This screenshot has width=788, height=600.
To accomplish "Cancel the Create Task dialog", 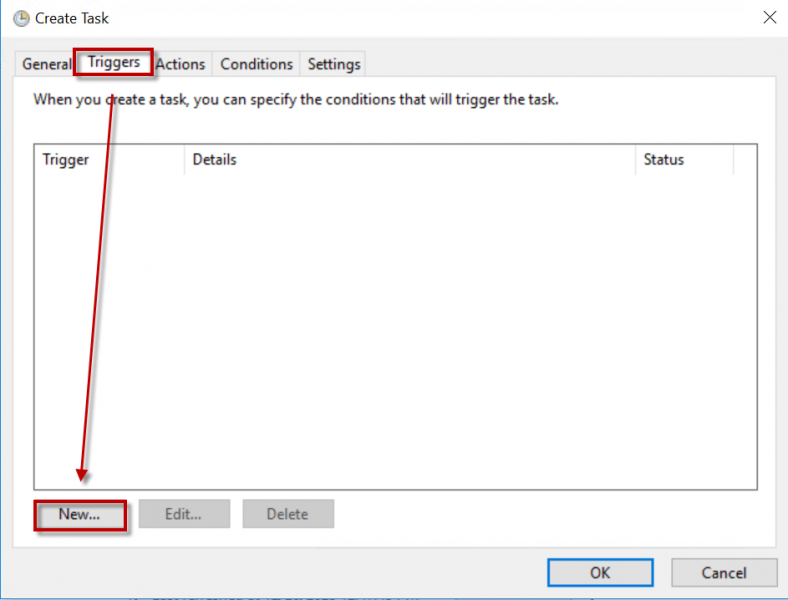I will (724, 573).
